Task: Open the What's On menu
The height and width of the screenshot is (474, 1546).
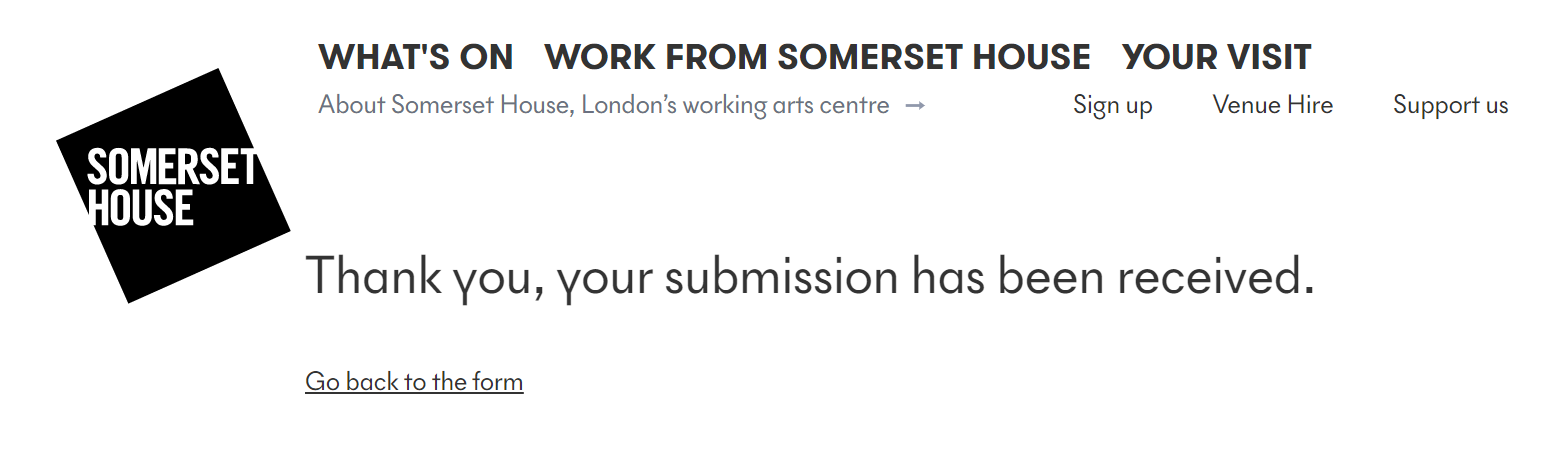Action: (415, 58)
